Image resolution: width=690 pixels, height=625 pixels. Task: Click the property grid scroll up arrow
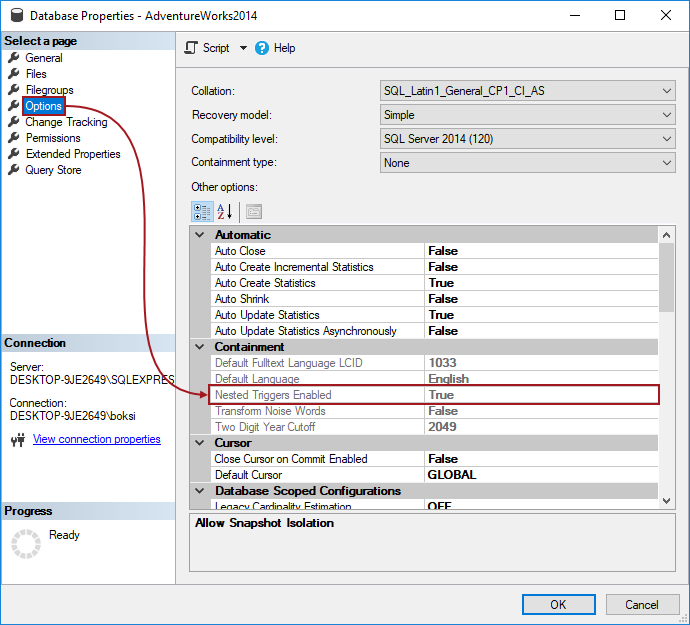pyautogui.click(x=667, y=235)
